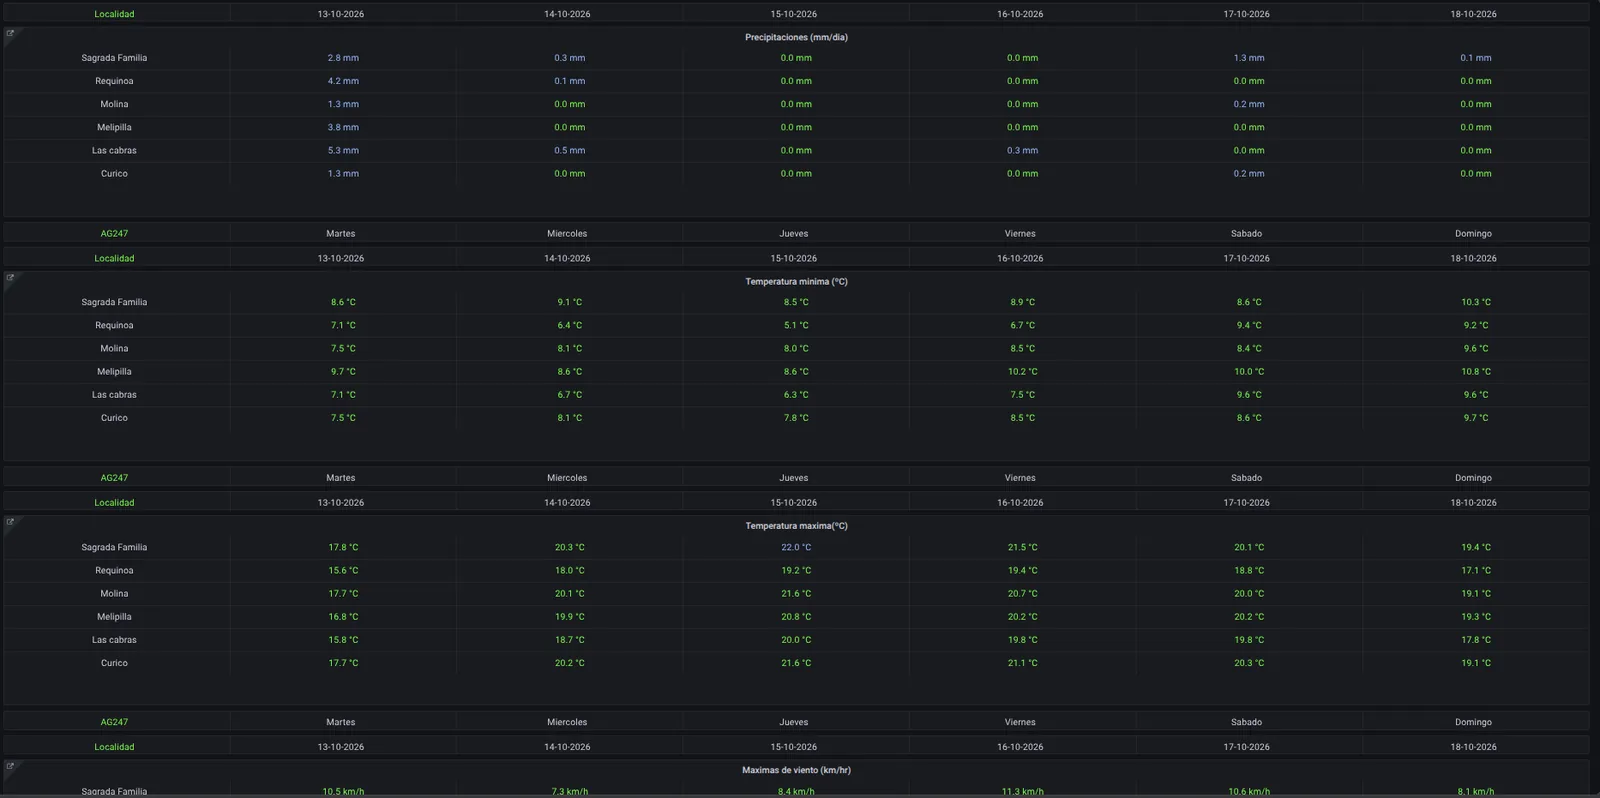Select the 2.8 mm precipitation value
The image size is (1600, 798).
click(x=343, y=58)
